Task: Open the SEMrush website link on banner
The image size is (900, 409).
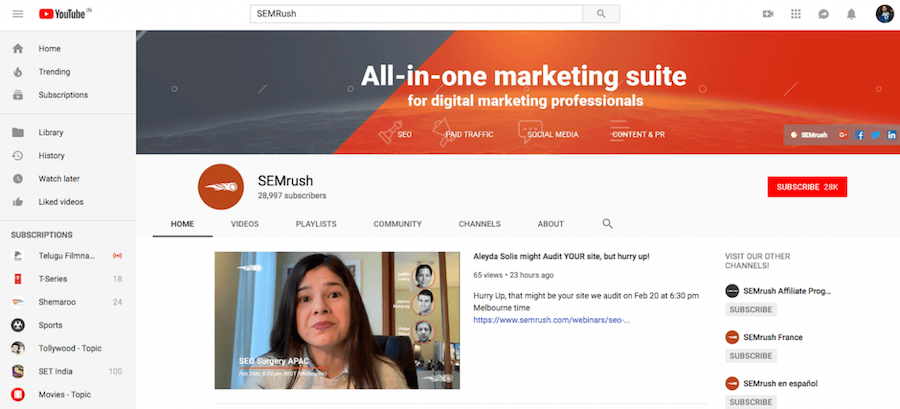Action: [809, 135]
